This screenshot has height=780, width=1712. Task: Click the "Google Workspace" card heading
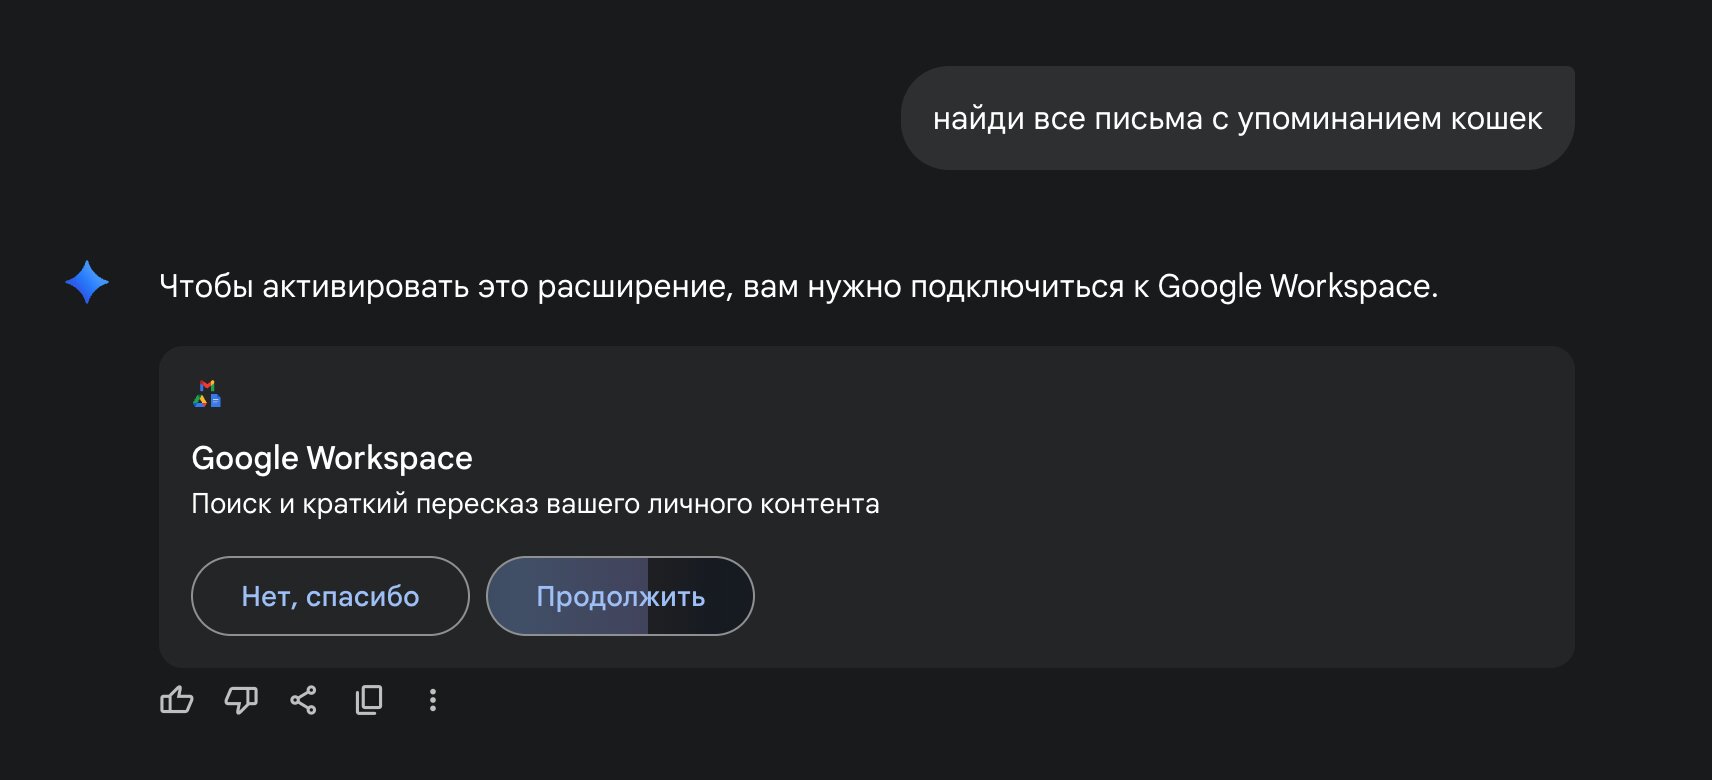tap(332, 458)
